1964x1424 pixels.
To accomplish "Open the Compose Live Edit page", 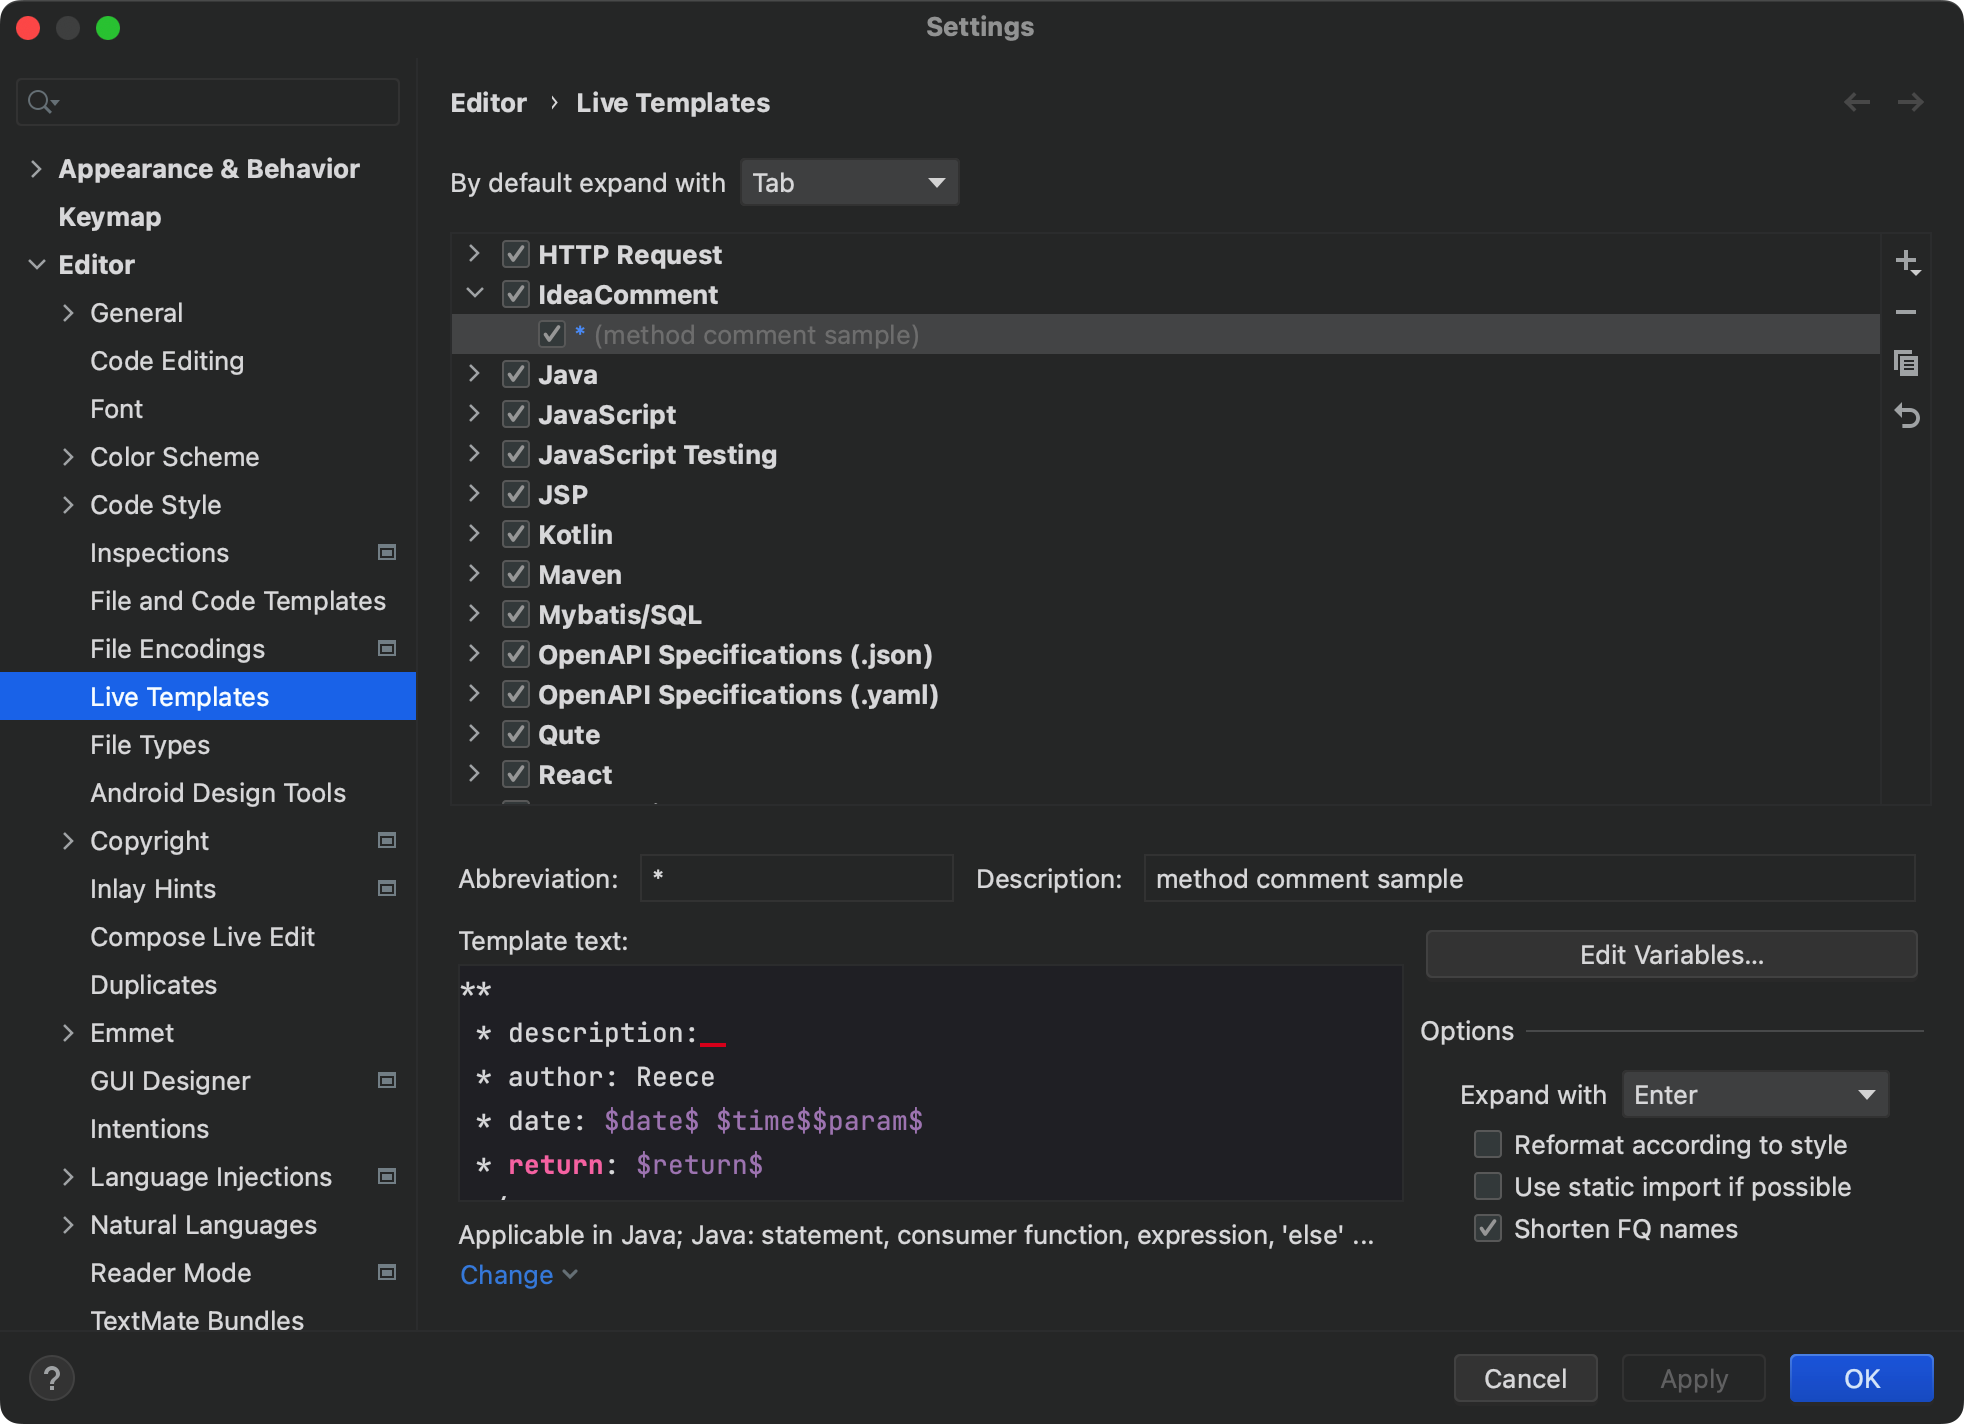I will 202,936.
